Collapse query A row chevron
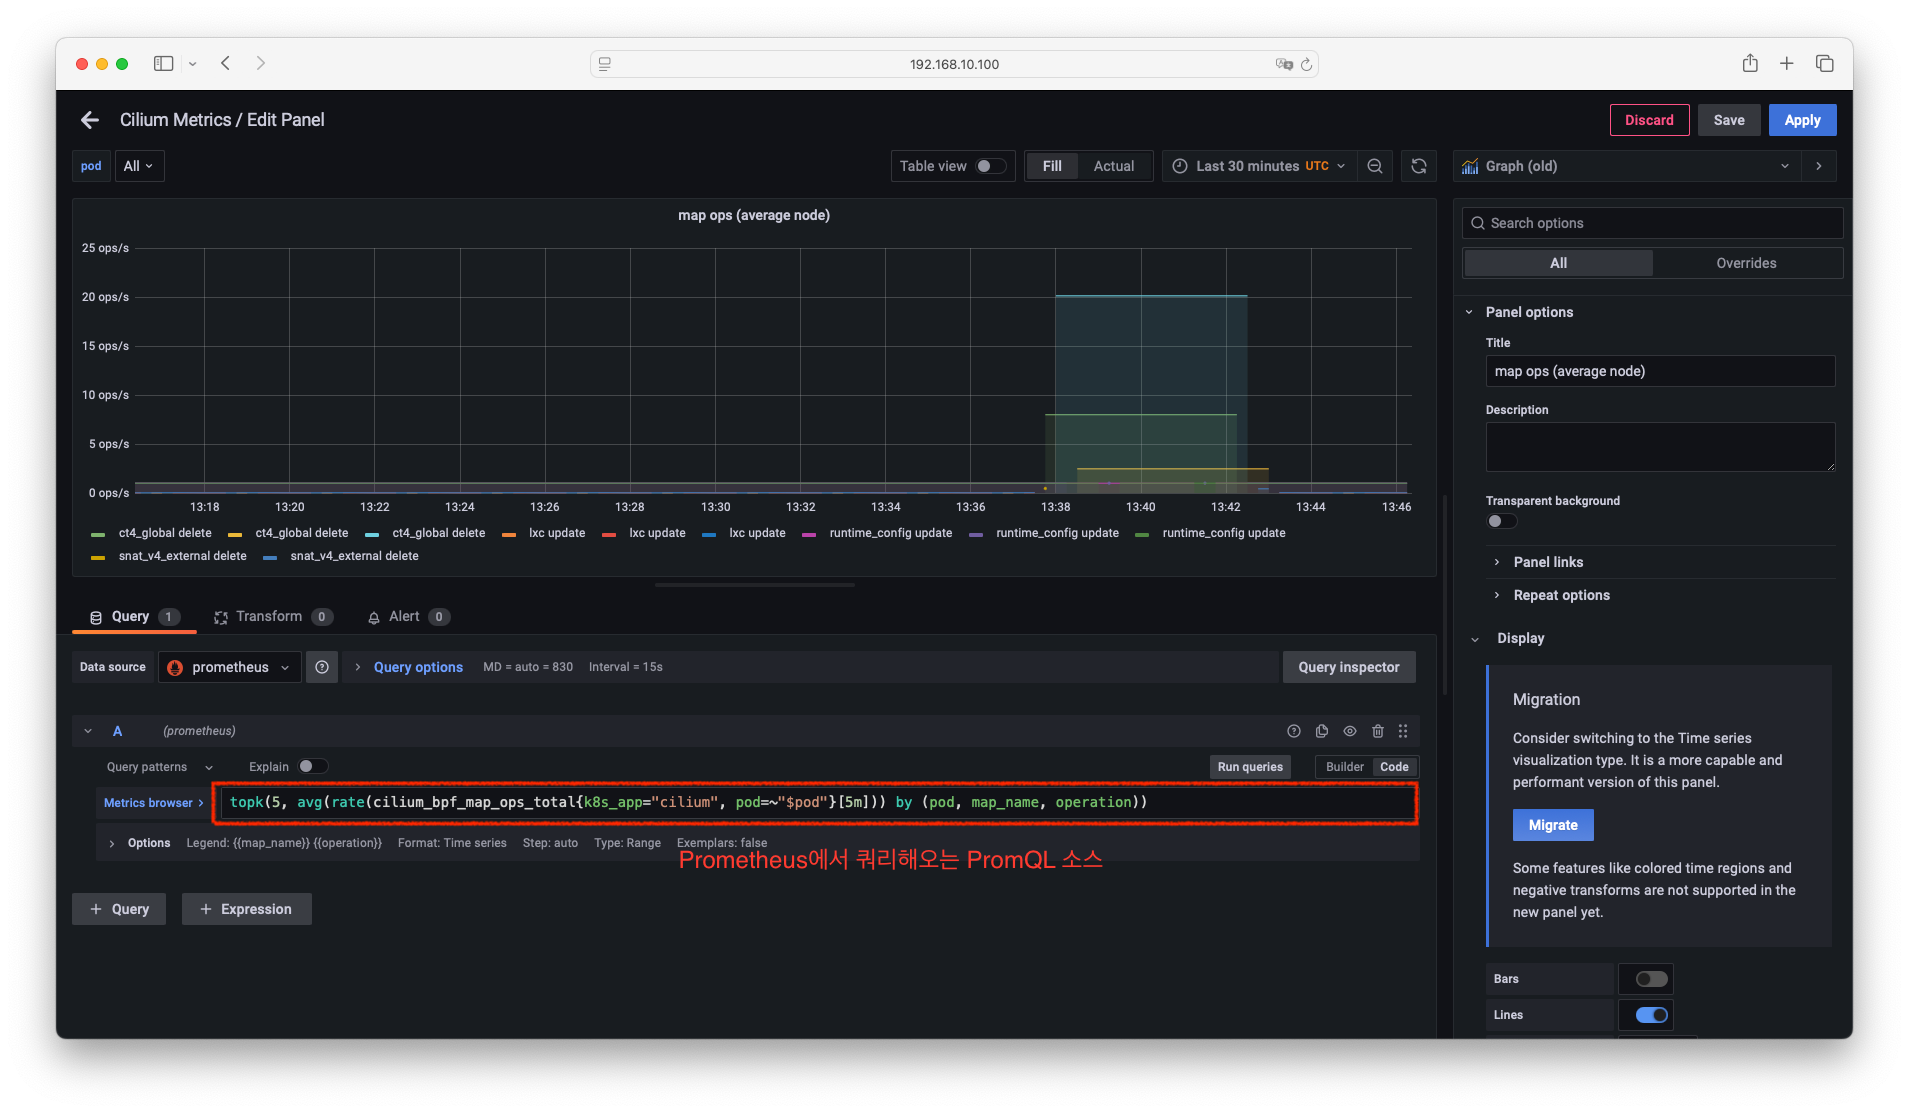1909x1113 pixels. 88,731
